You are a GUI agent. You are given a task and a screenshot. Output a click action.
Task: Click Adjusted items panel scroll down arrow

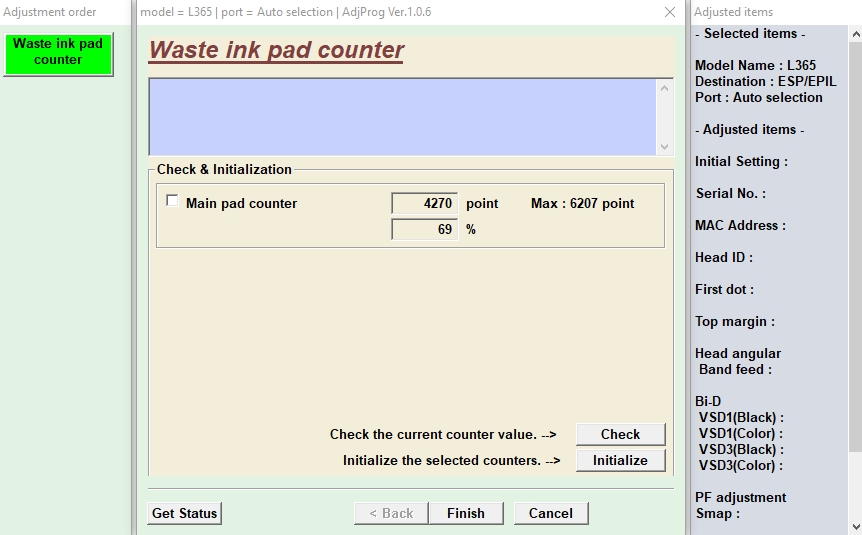(x=855, y=526)
